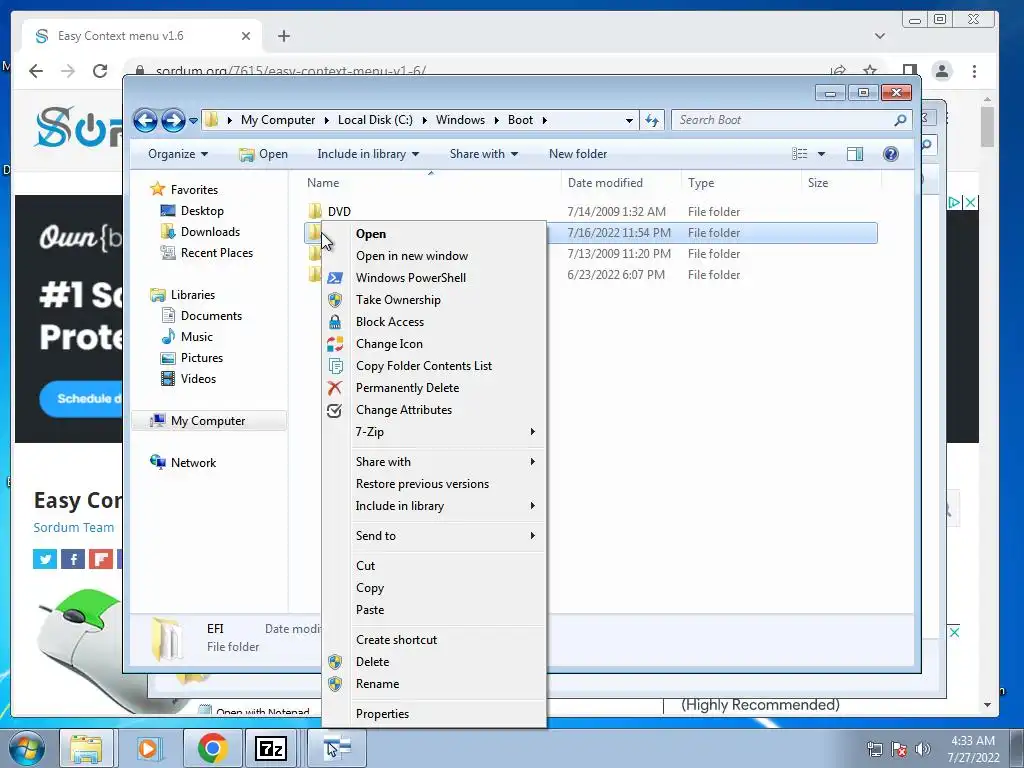Click the shield icon beside Delete
This screenshot has width=1024, height=768.
tap(334, 662)
